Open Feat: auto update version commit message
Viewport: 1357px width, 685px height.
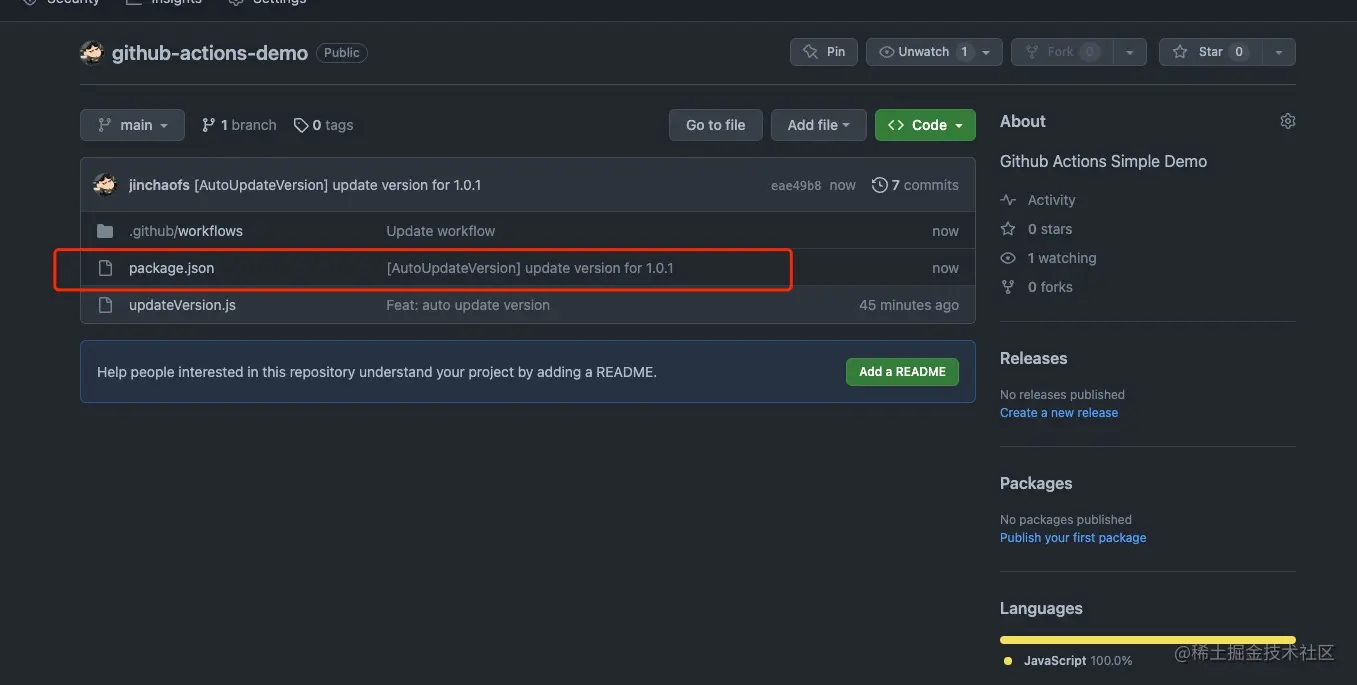[x=468, y=305]
